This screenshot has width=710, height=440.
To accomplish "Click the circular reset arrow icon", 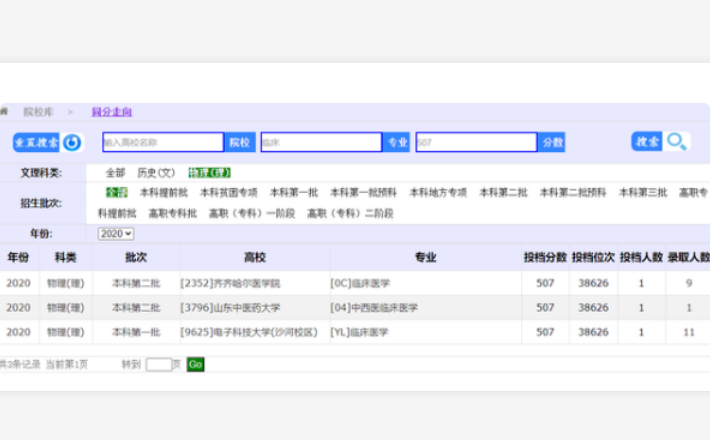I will pyautogui.click(x=72, y=143).
